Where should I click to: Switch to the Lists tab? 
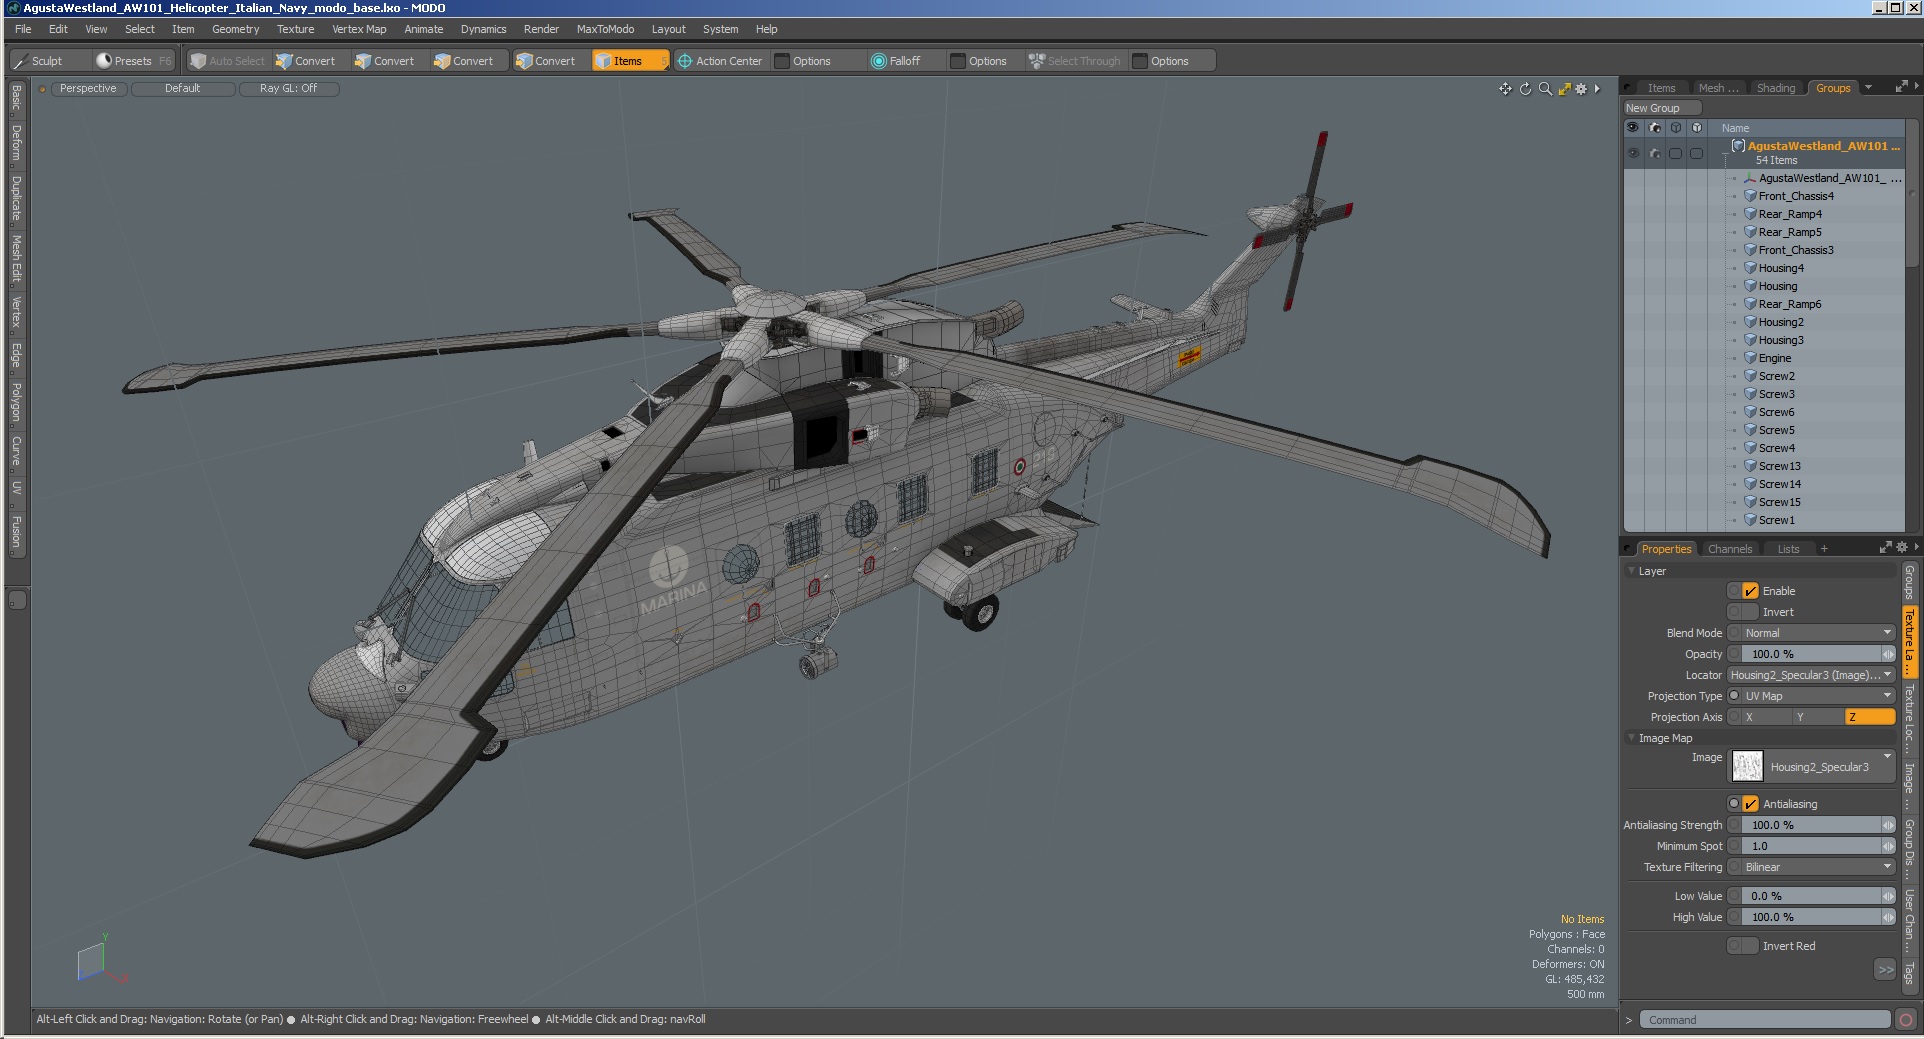point(1788,549)
